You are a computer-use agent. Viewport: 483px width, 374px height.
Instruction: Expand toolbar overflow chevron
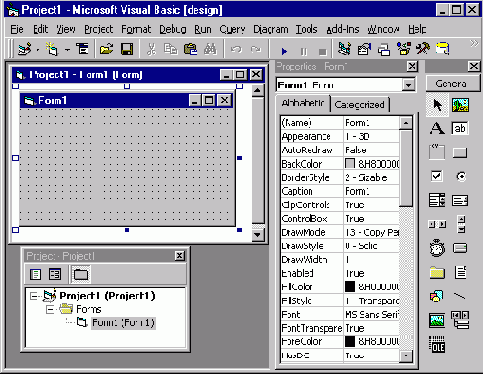(x=474, y=44)
